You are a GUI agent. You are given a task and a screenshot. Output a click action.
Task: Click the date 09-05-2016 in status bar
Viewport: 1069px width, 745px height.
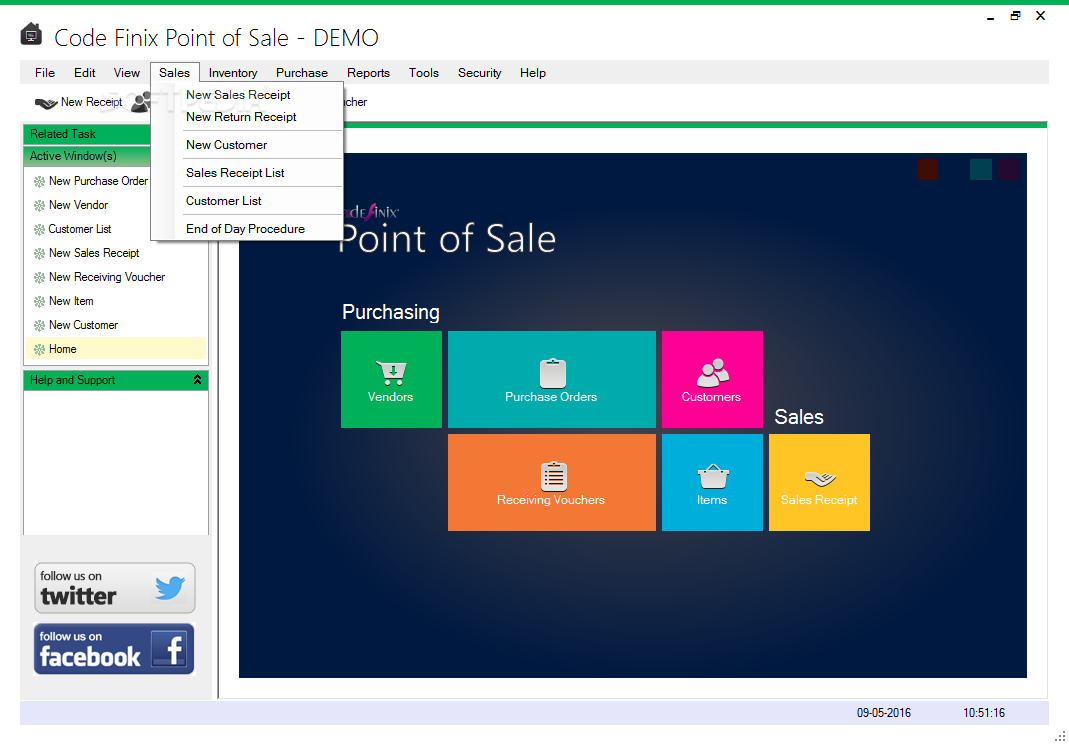[x=884, y=713]
